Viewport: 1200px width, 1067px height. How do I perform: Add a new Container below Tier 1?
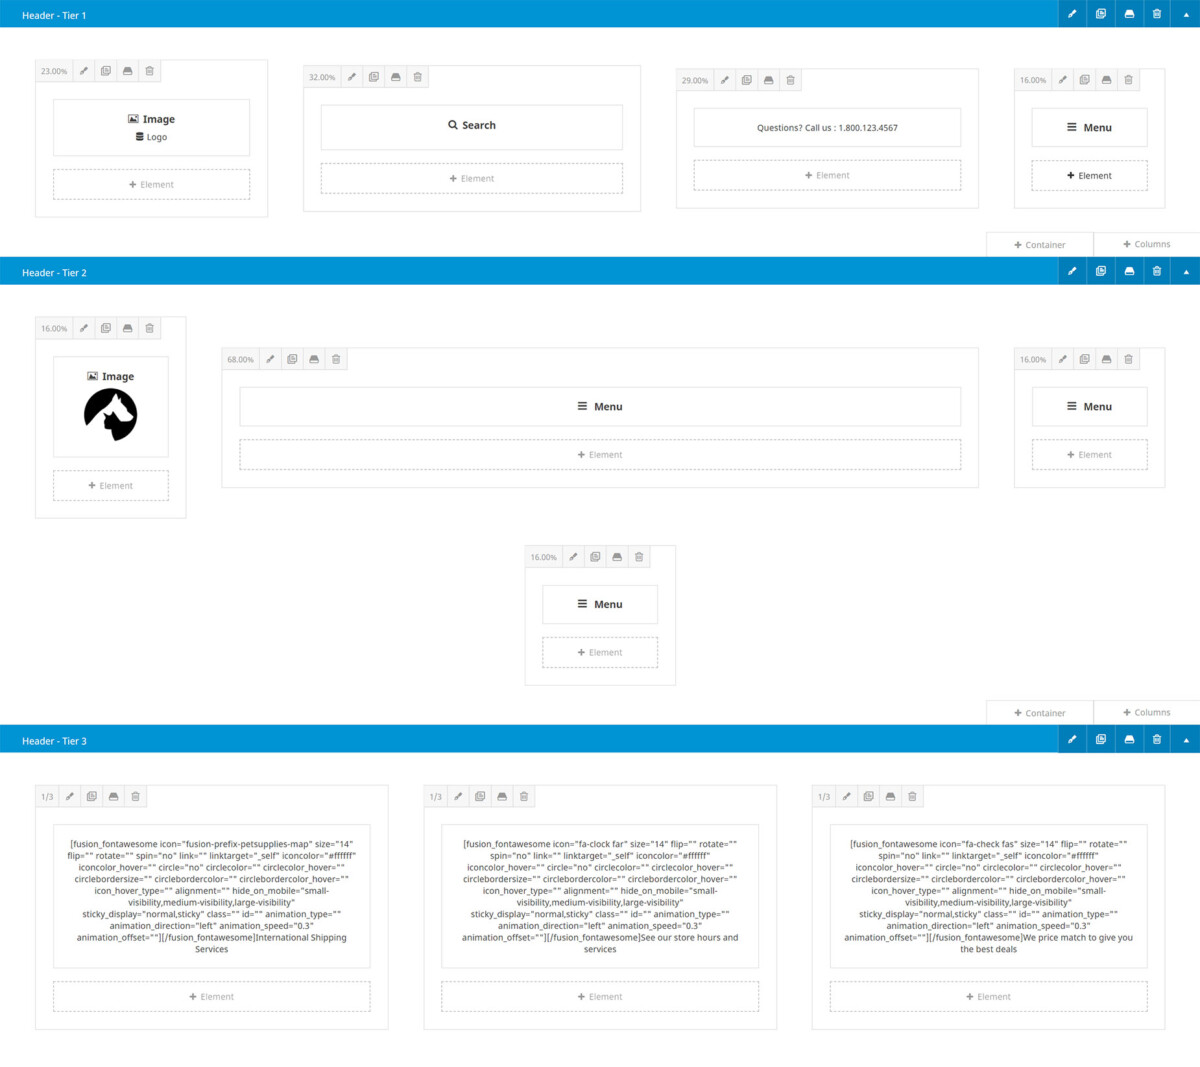click(x=1039, y=244)
